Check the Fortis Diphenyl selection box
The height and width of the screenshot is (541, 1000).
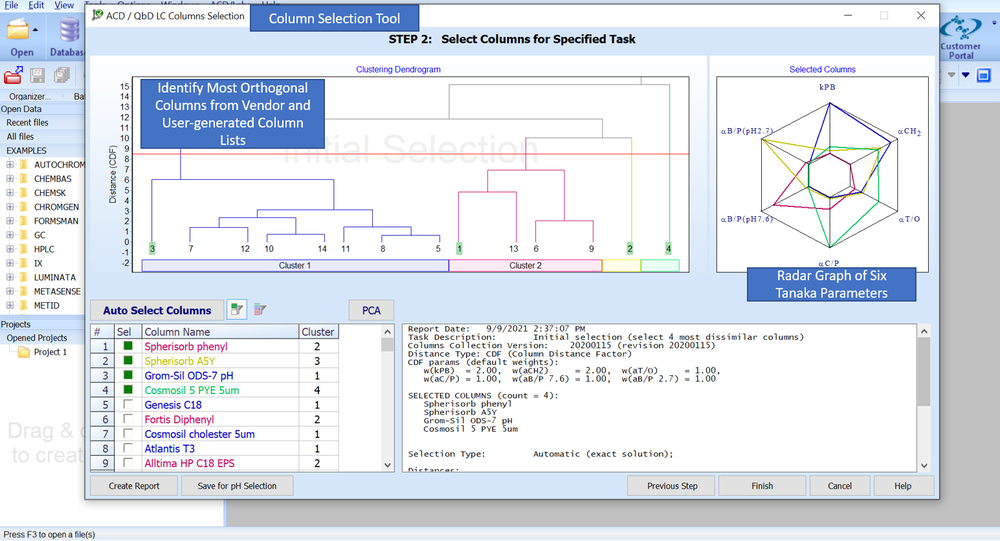pos(128,419)
